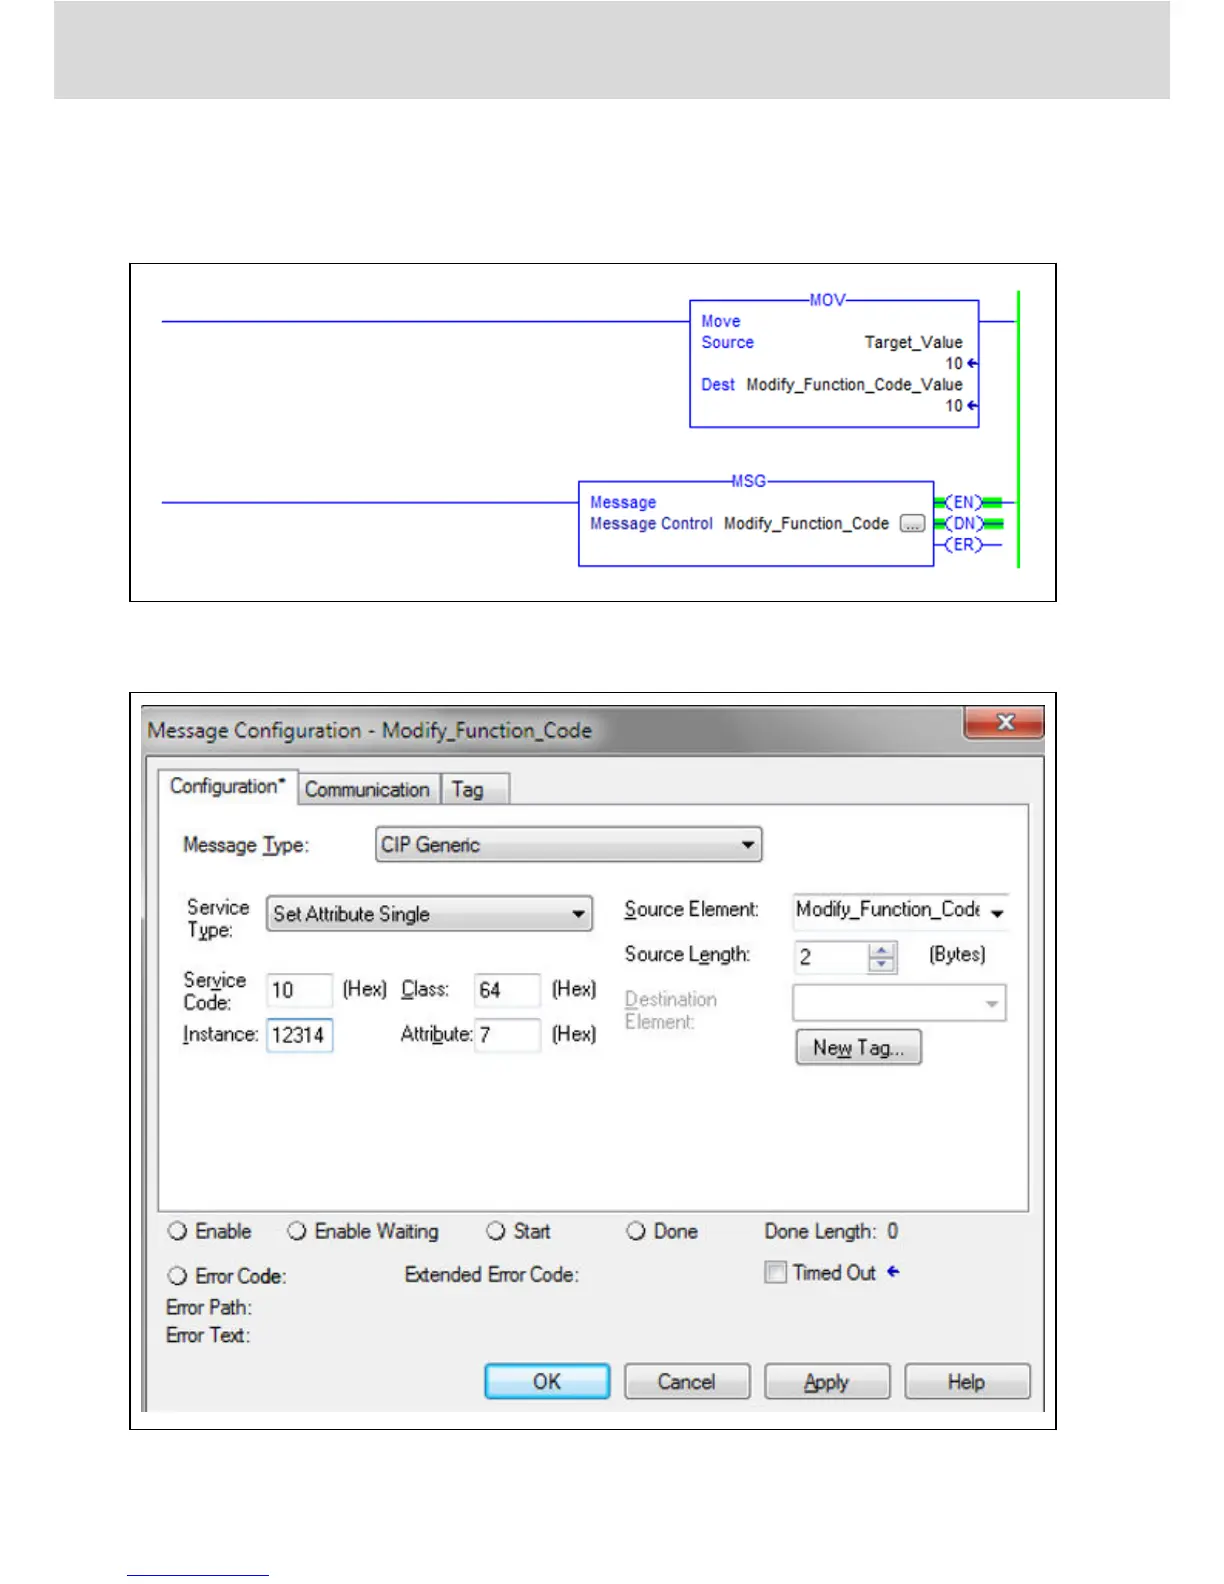Click the Modify_Function_Code message control tag

pyautogui.click(x=806, y=523)
